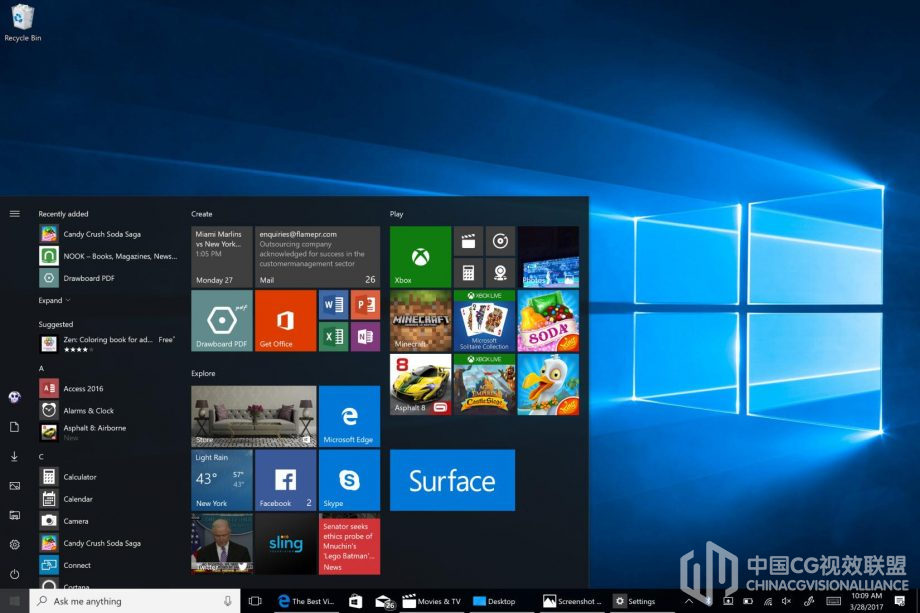Launch Candy Crush Soda tile
This screenshot has width=920, height=613.
[548, 321]
